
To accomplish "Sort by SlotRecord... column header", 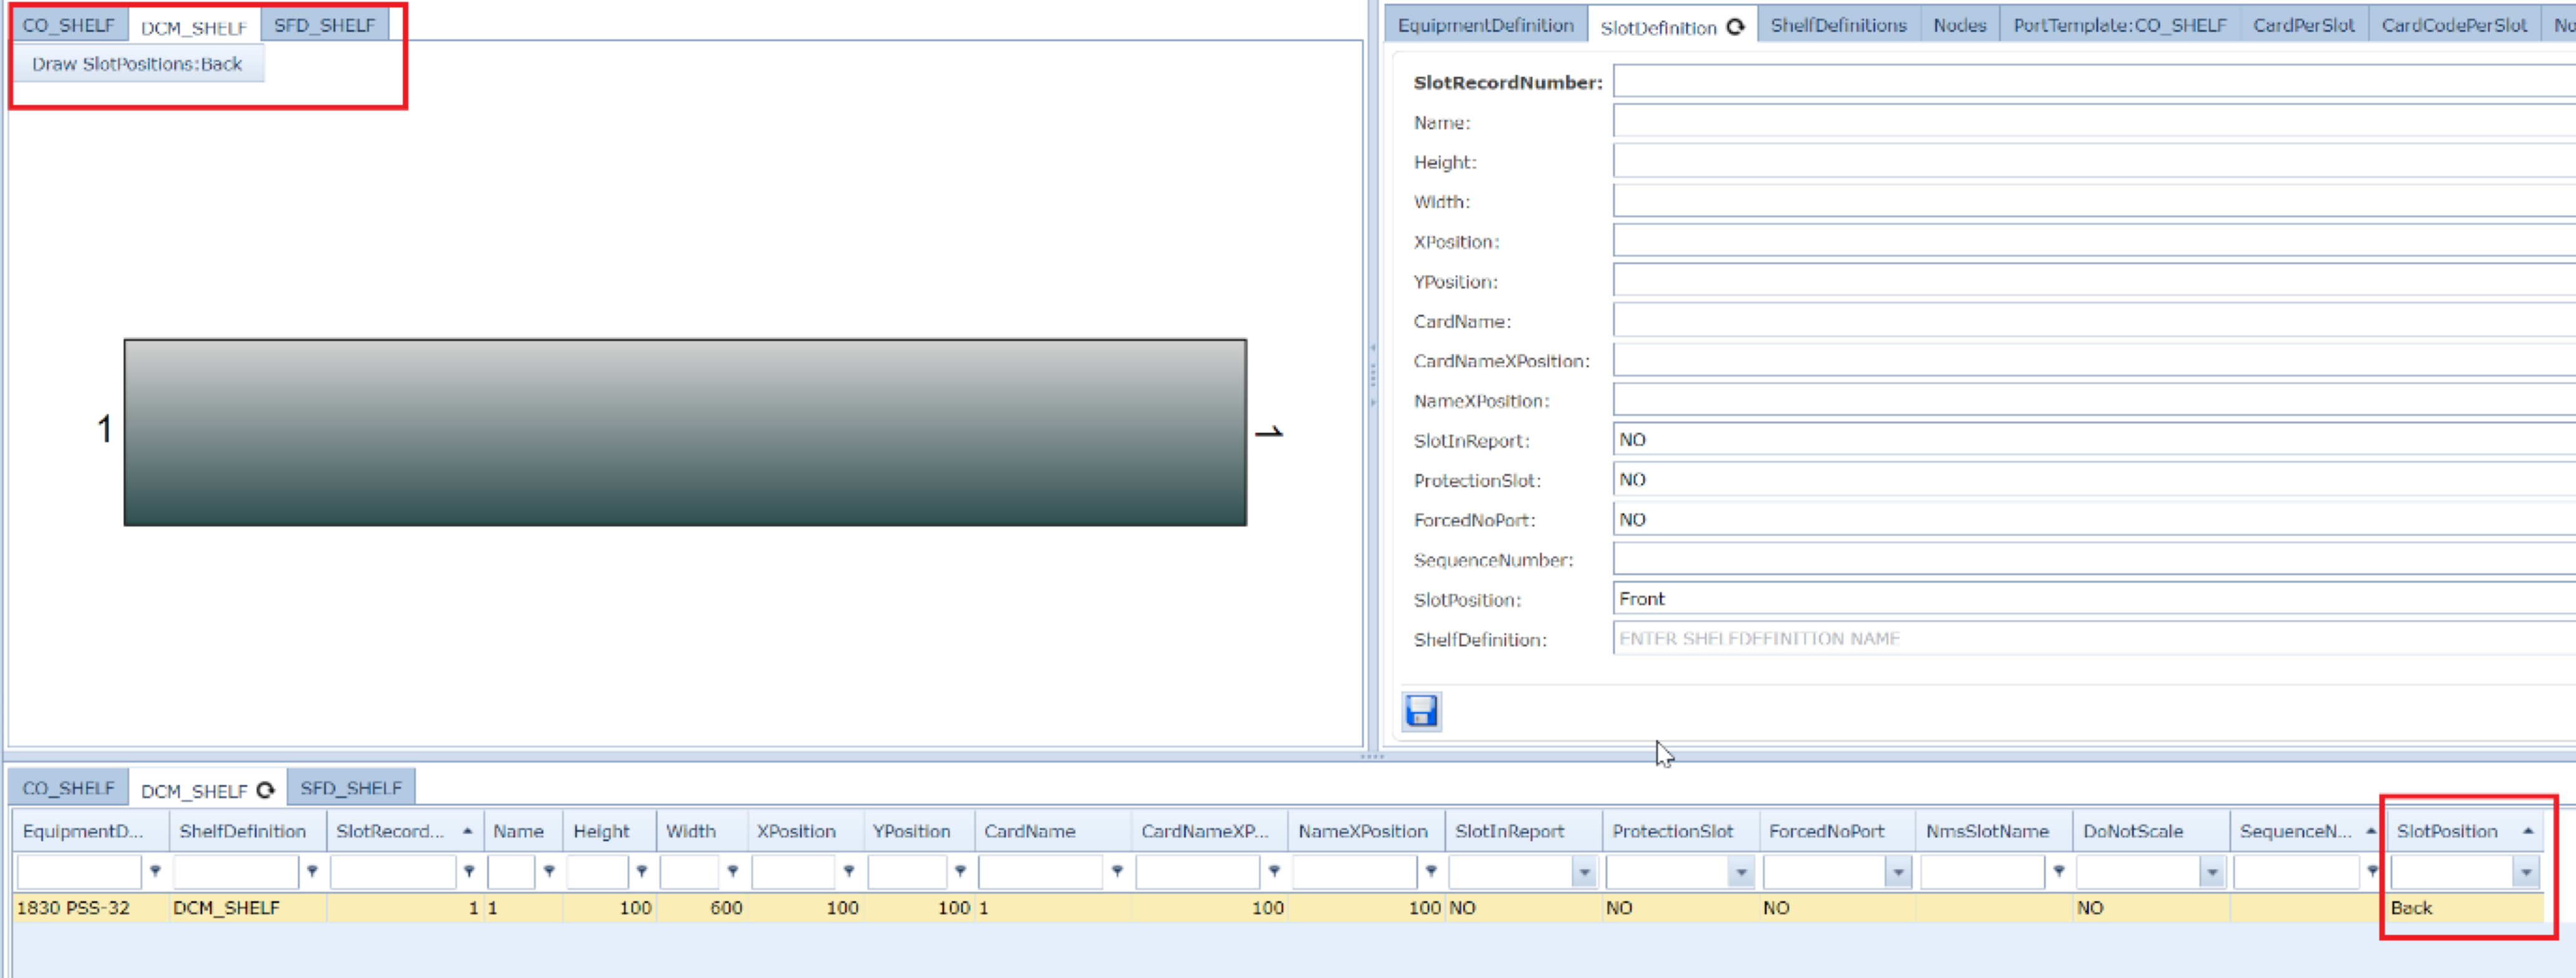I will 390,831.
